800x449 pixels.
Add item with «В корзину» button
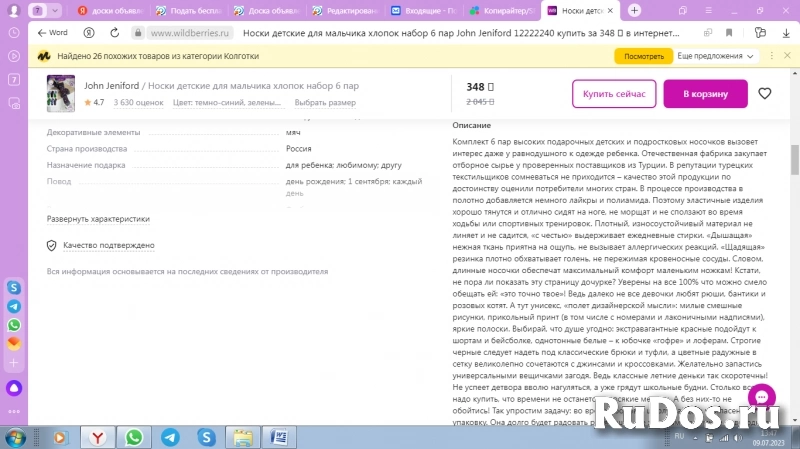tap(705, 94)
